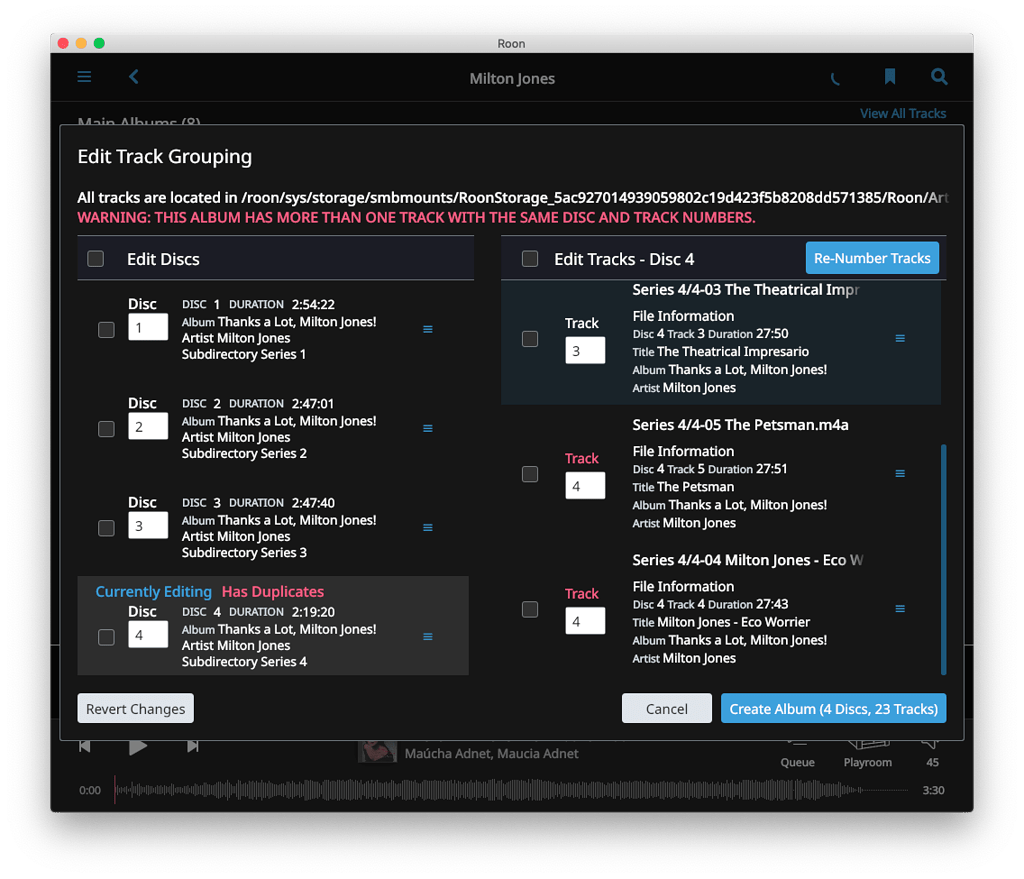Open the options menu for Disc 3

click(x=428, y=527)
